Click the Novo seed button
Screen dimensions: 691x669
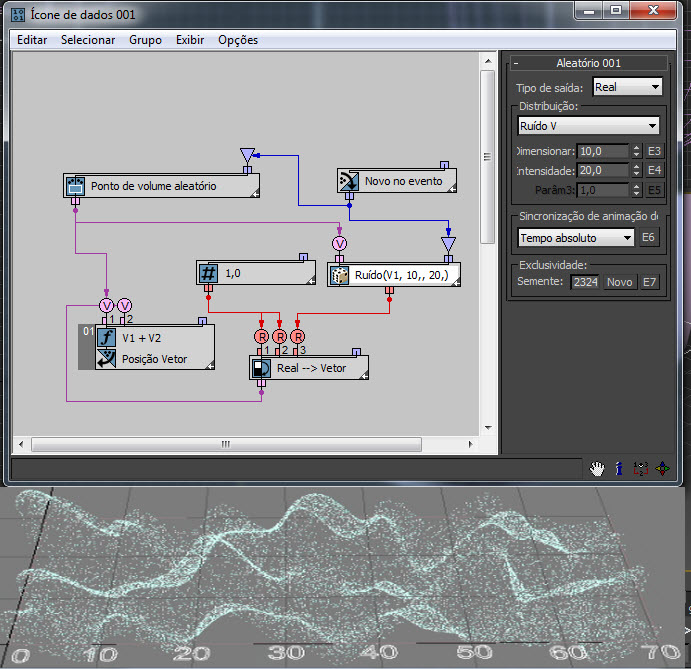click(620, 282)
